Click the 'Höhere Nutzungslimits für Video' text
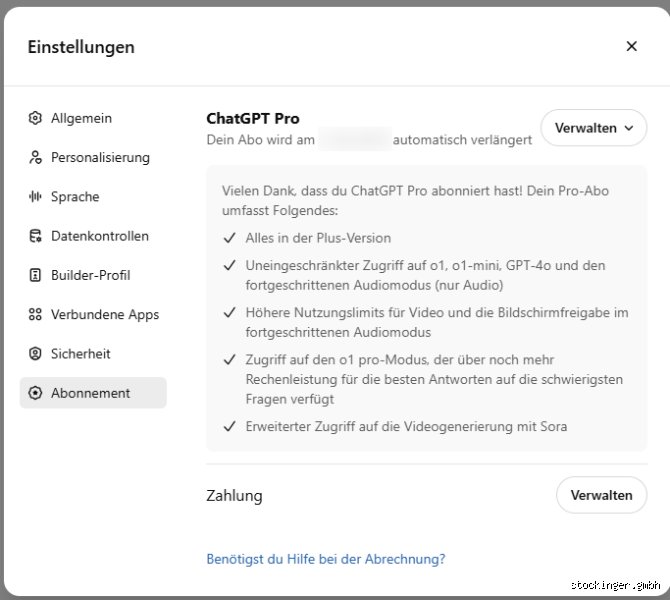670x600 pixels. pos(437,322)
